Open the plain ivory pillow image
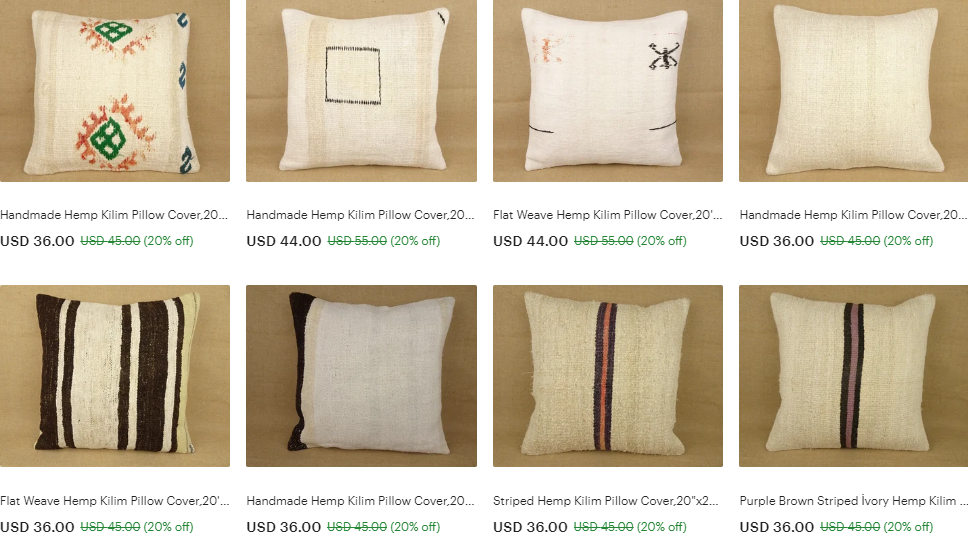 click(x=853, y=91)
